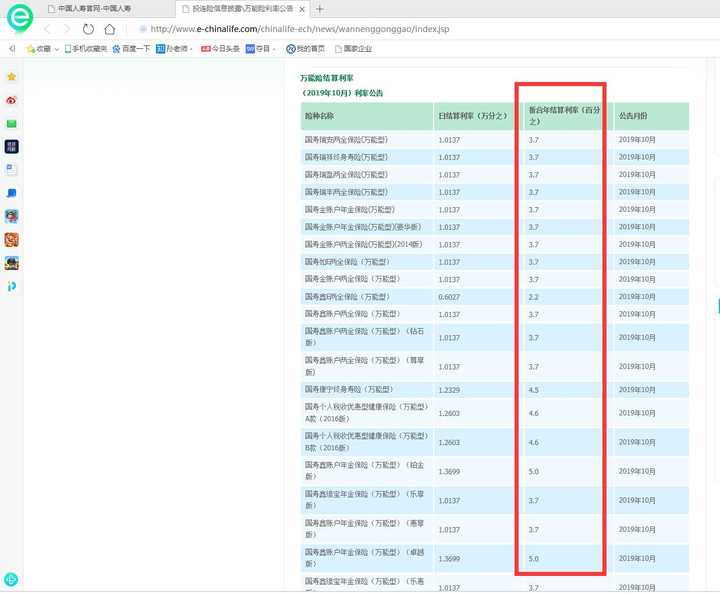Image resolution: width=720 pixels, height=594 pixels.
Task: Collapse the bookmarks bar using left arrow icon
Action: [x=12, y=48]
